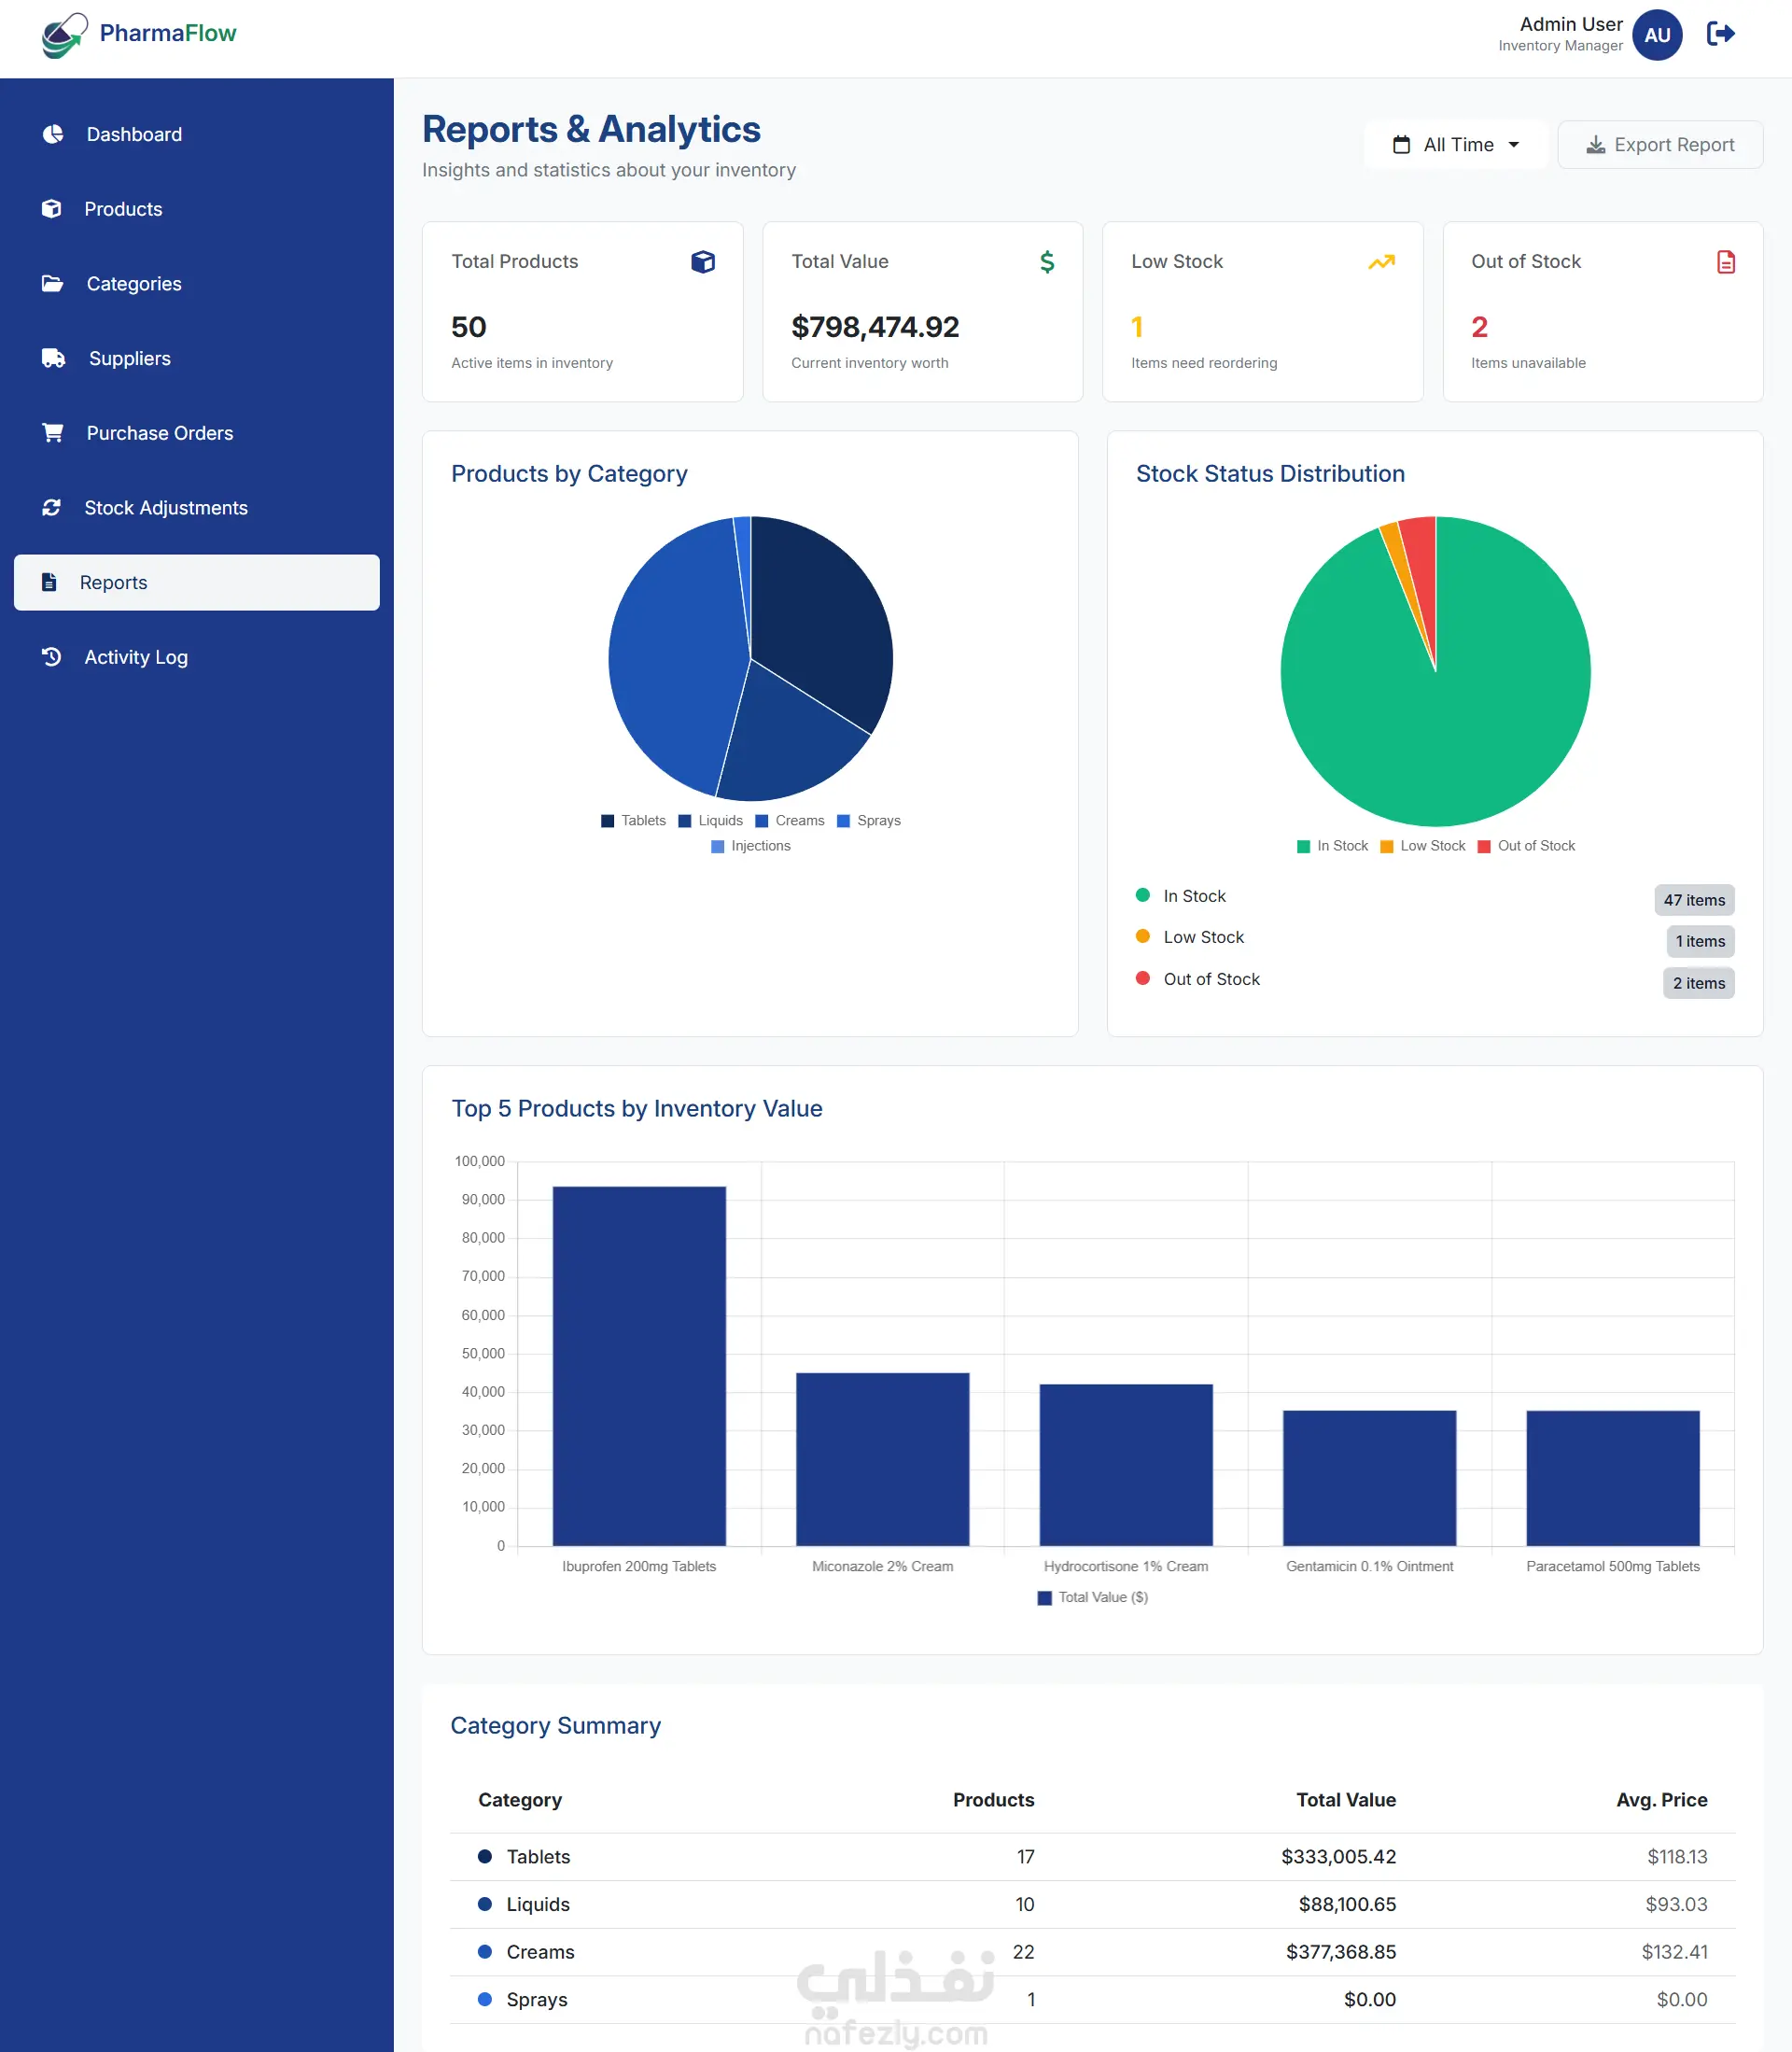Toggle Tablets in category chart legend
The image size is (1792, 2052).
tap(633, 820)
